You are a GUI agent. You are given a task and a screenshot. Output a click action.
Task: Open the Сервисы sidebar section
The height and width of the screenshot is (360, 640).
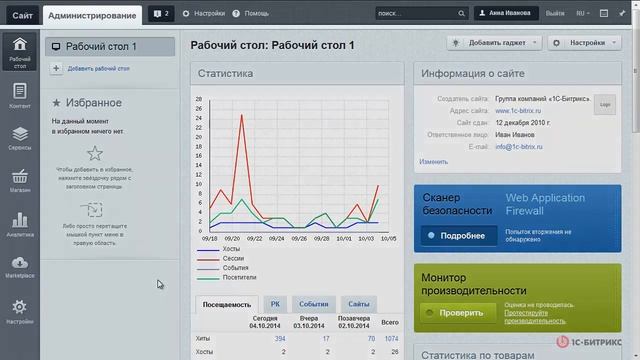[x=20, y=138]
